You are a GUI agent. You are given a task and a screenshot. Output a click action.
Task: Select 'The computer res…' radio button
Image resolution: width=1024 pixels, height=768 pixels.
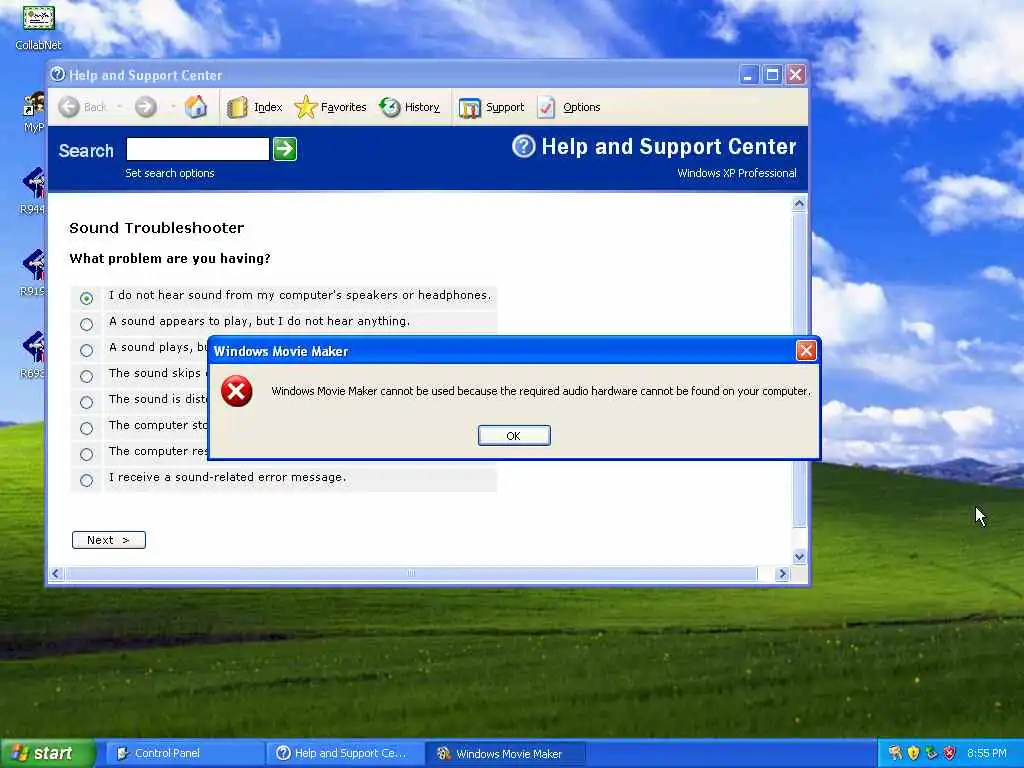pos(86,454)
